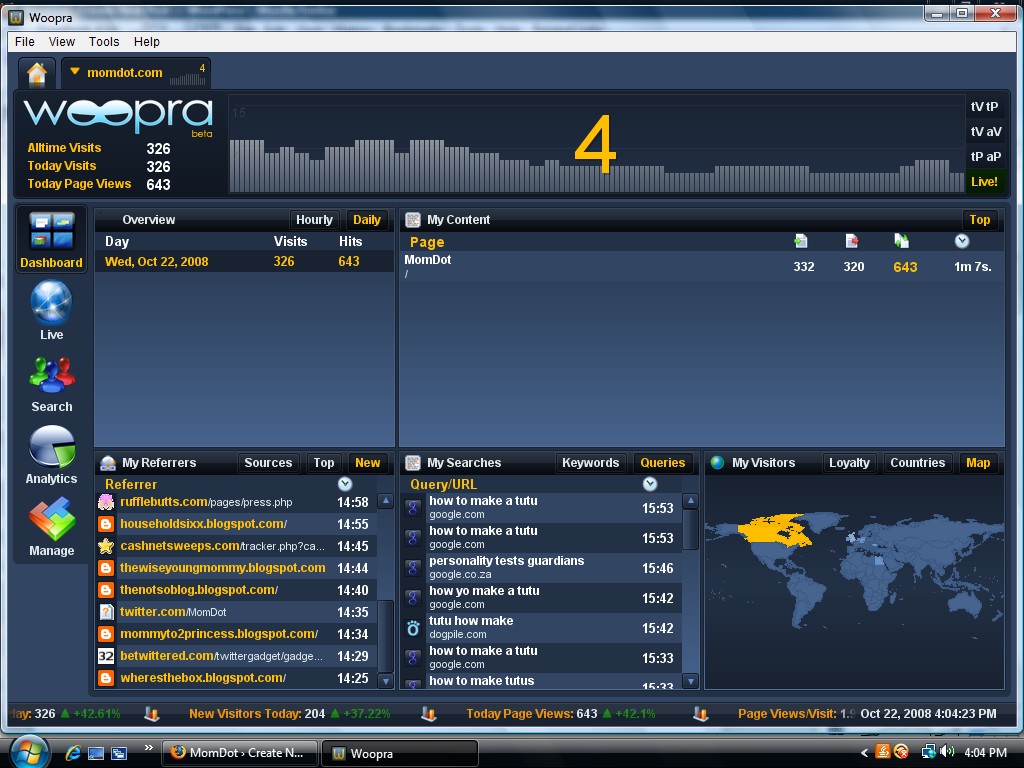
Task: Toggle My Referrers Sources view
Action: coord(268,463)
